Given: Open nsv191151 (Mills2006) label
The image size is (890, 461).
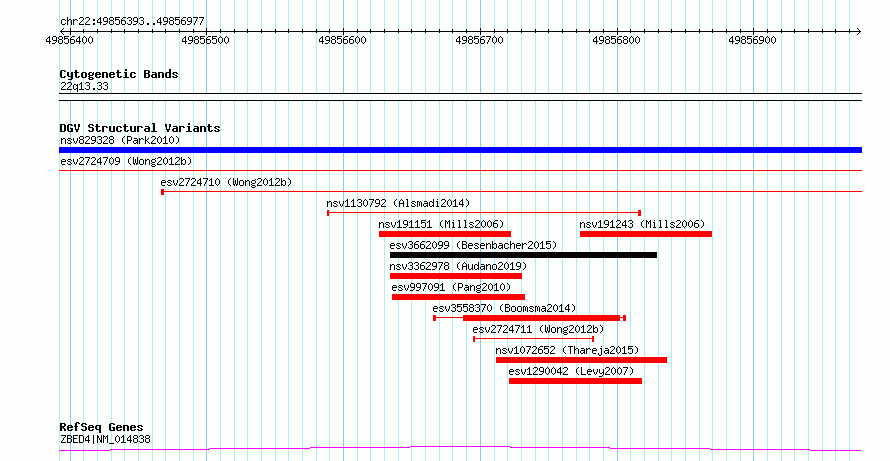Looking at the screenshot, I should pyautogui.click(x=441, y=224).
